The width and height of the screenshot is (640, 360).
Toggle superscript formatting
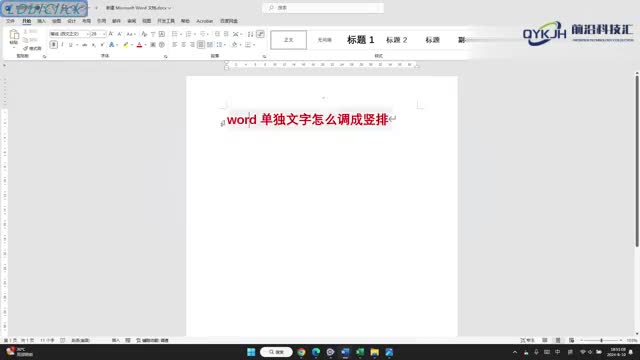click(x=102, y=45)
